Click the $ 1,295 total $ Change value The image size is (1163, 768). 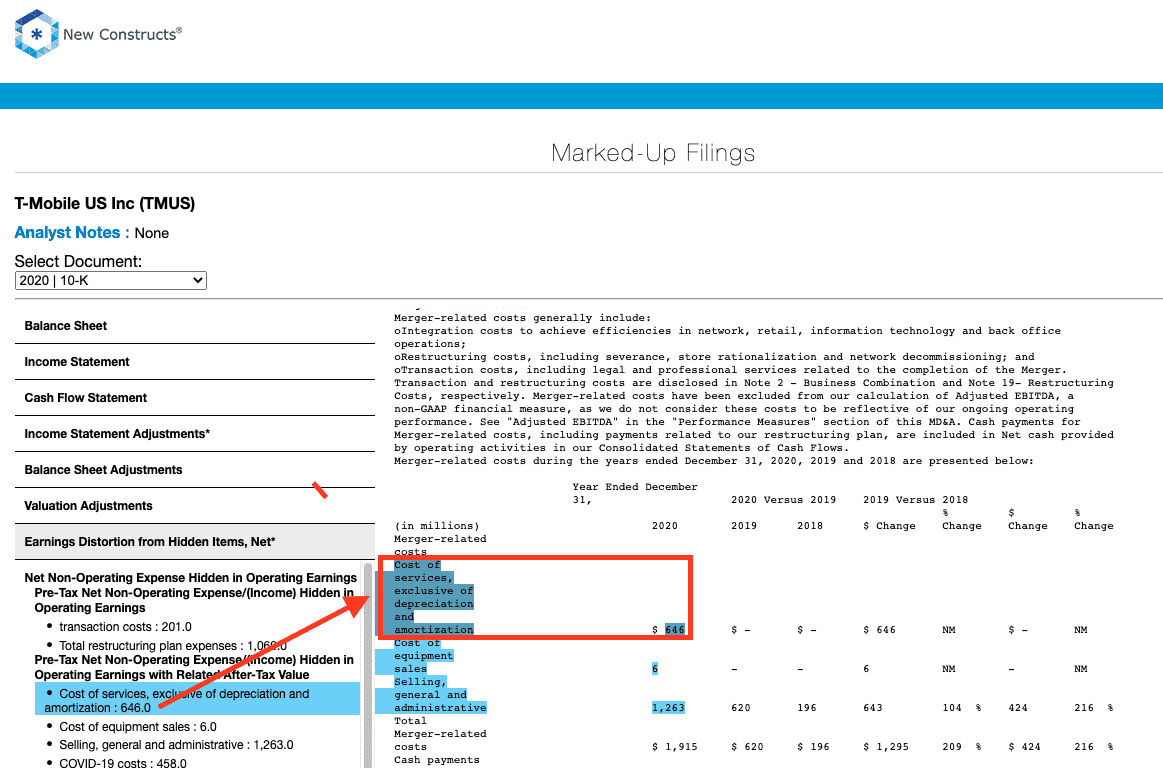(x=886, y=747)
